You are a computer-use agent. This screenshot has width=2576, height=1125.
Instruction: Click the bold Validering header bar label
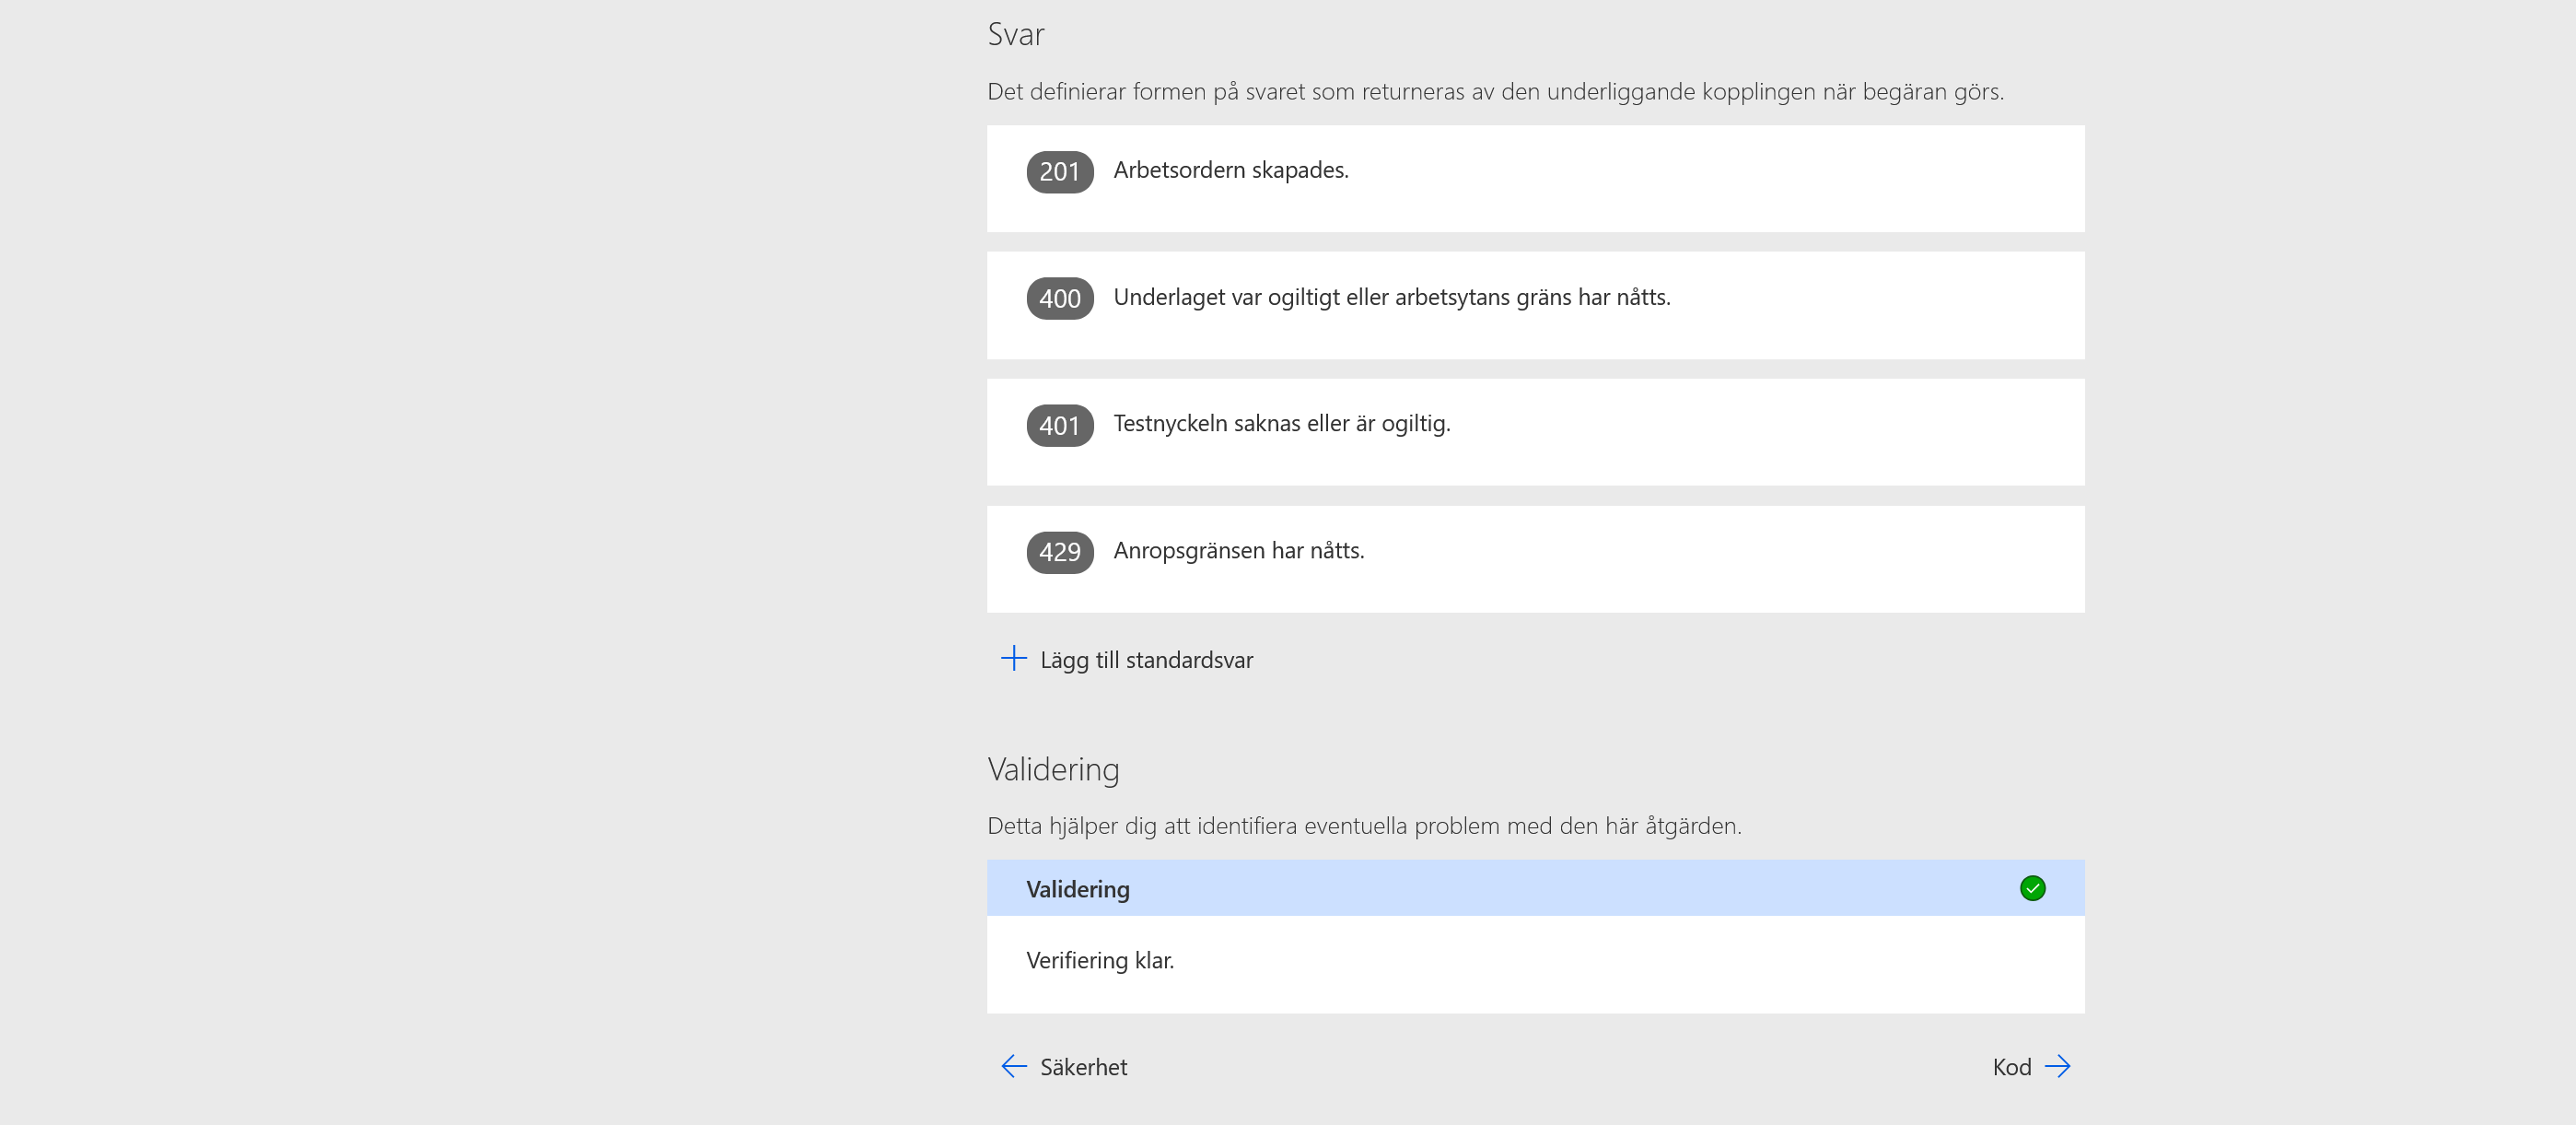tap(1077, 889)
